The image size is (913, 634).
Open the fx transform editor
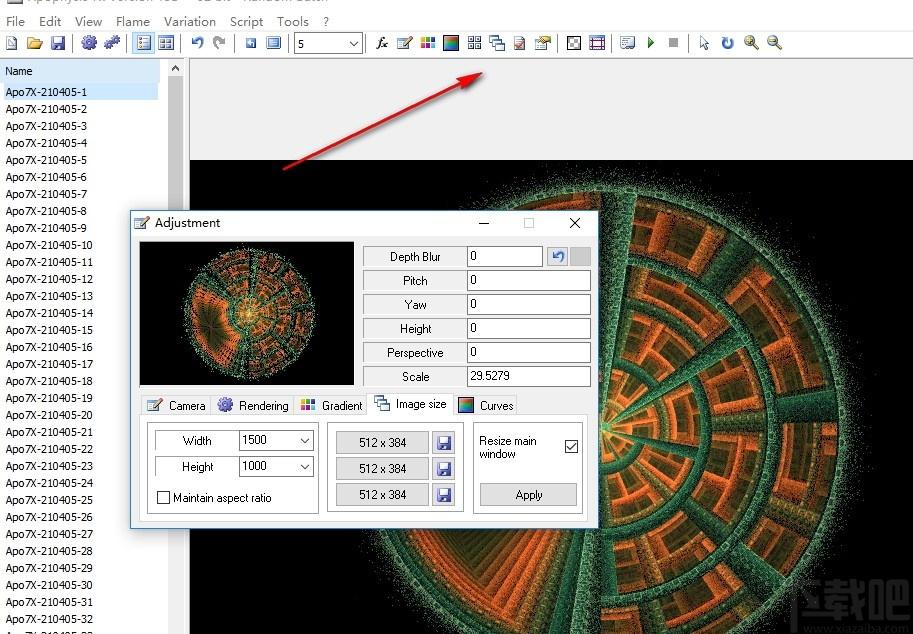pyautogui.click(x=382, y=43)
